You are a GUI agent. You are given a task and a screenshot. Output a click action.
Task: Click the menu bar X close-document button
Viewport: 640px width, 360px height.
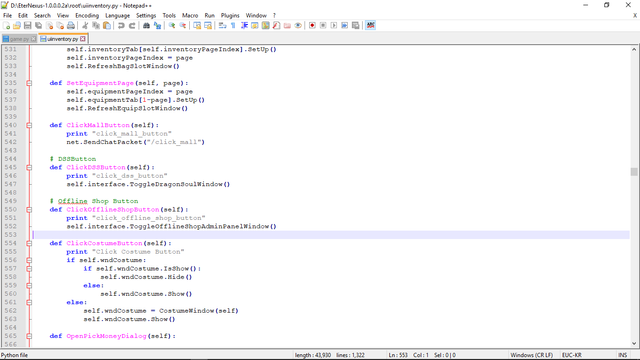point(635,16)
